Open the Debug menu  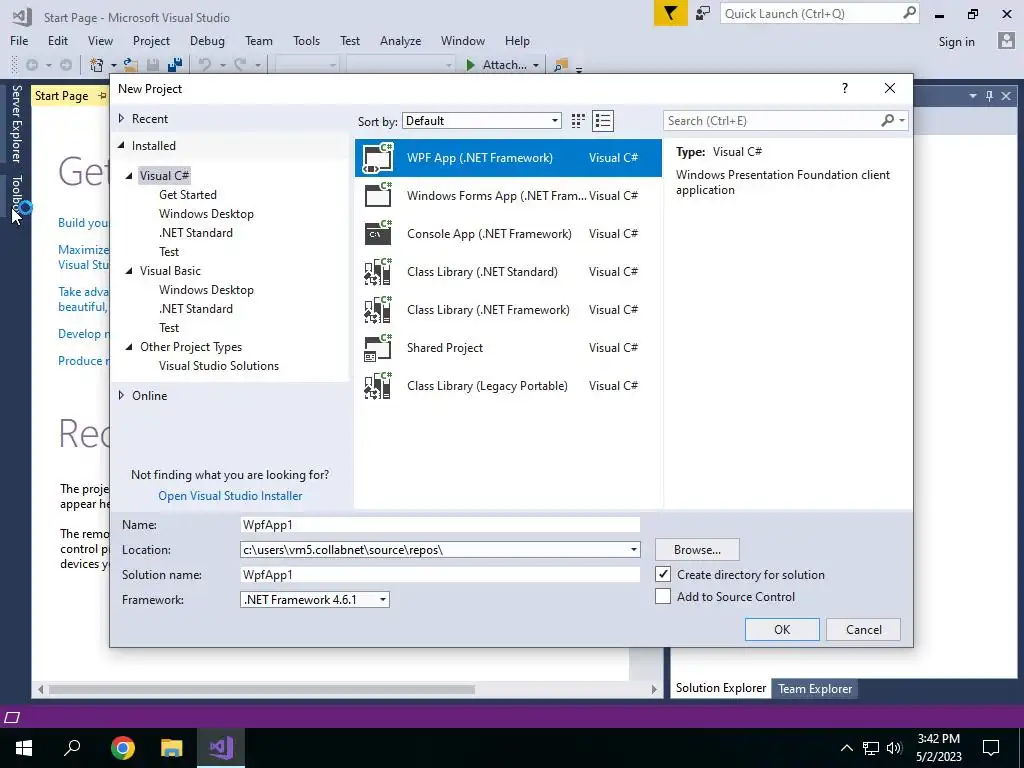point(207,40)
